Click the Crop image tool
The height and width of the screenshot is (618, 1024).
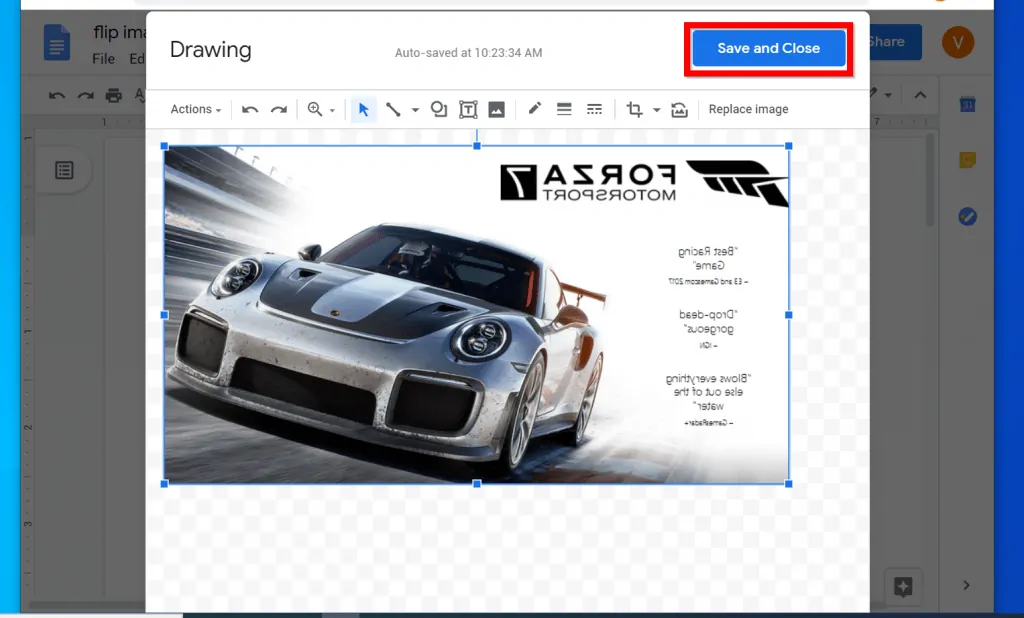pyautogui.click(x=634, y=109)
